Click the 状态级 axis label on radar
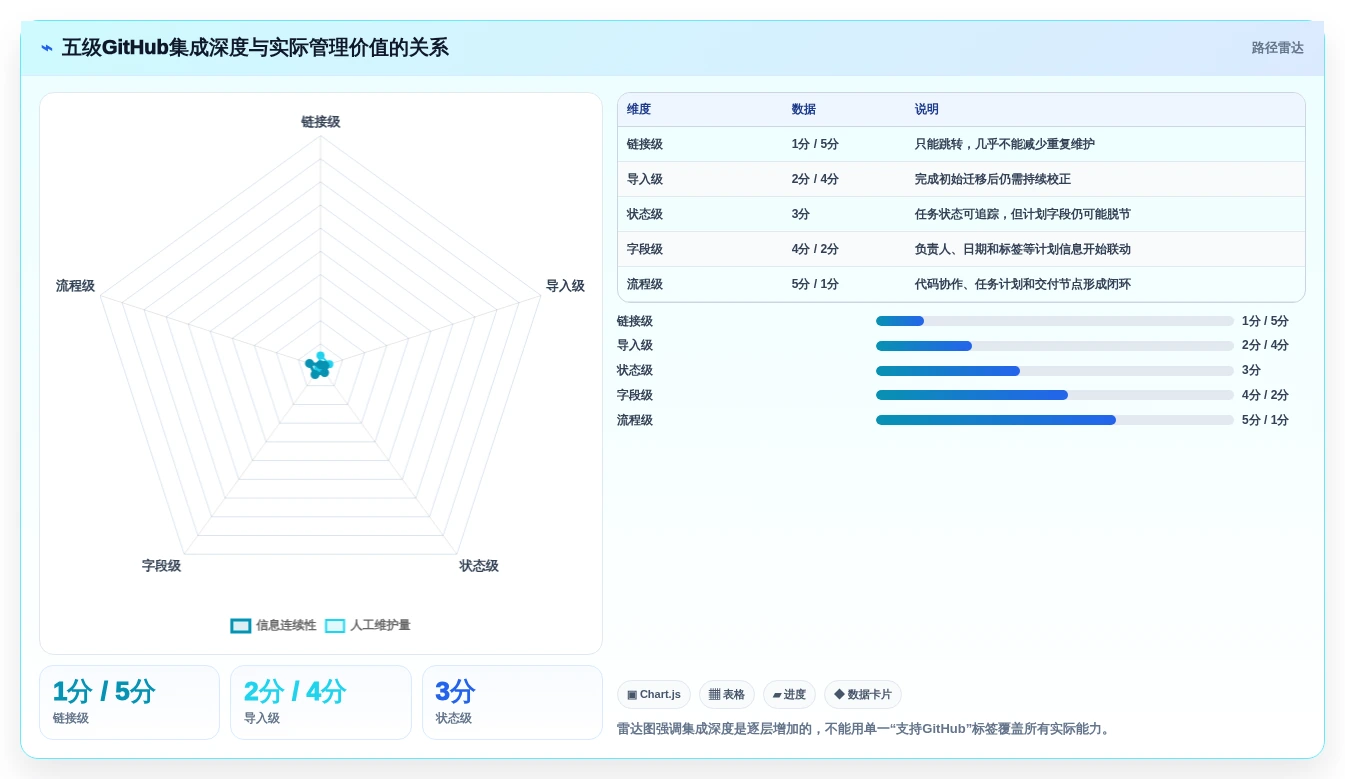This screenshot has height=779, width=1345. [479, 566]
